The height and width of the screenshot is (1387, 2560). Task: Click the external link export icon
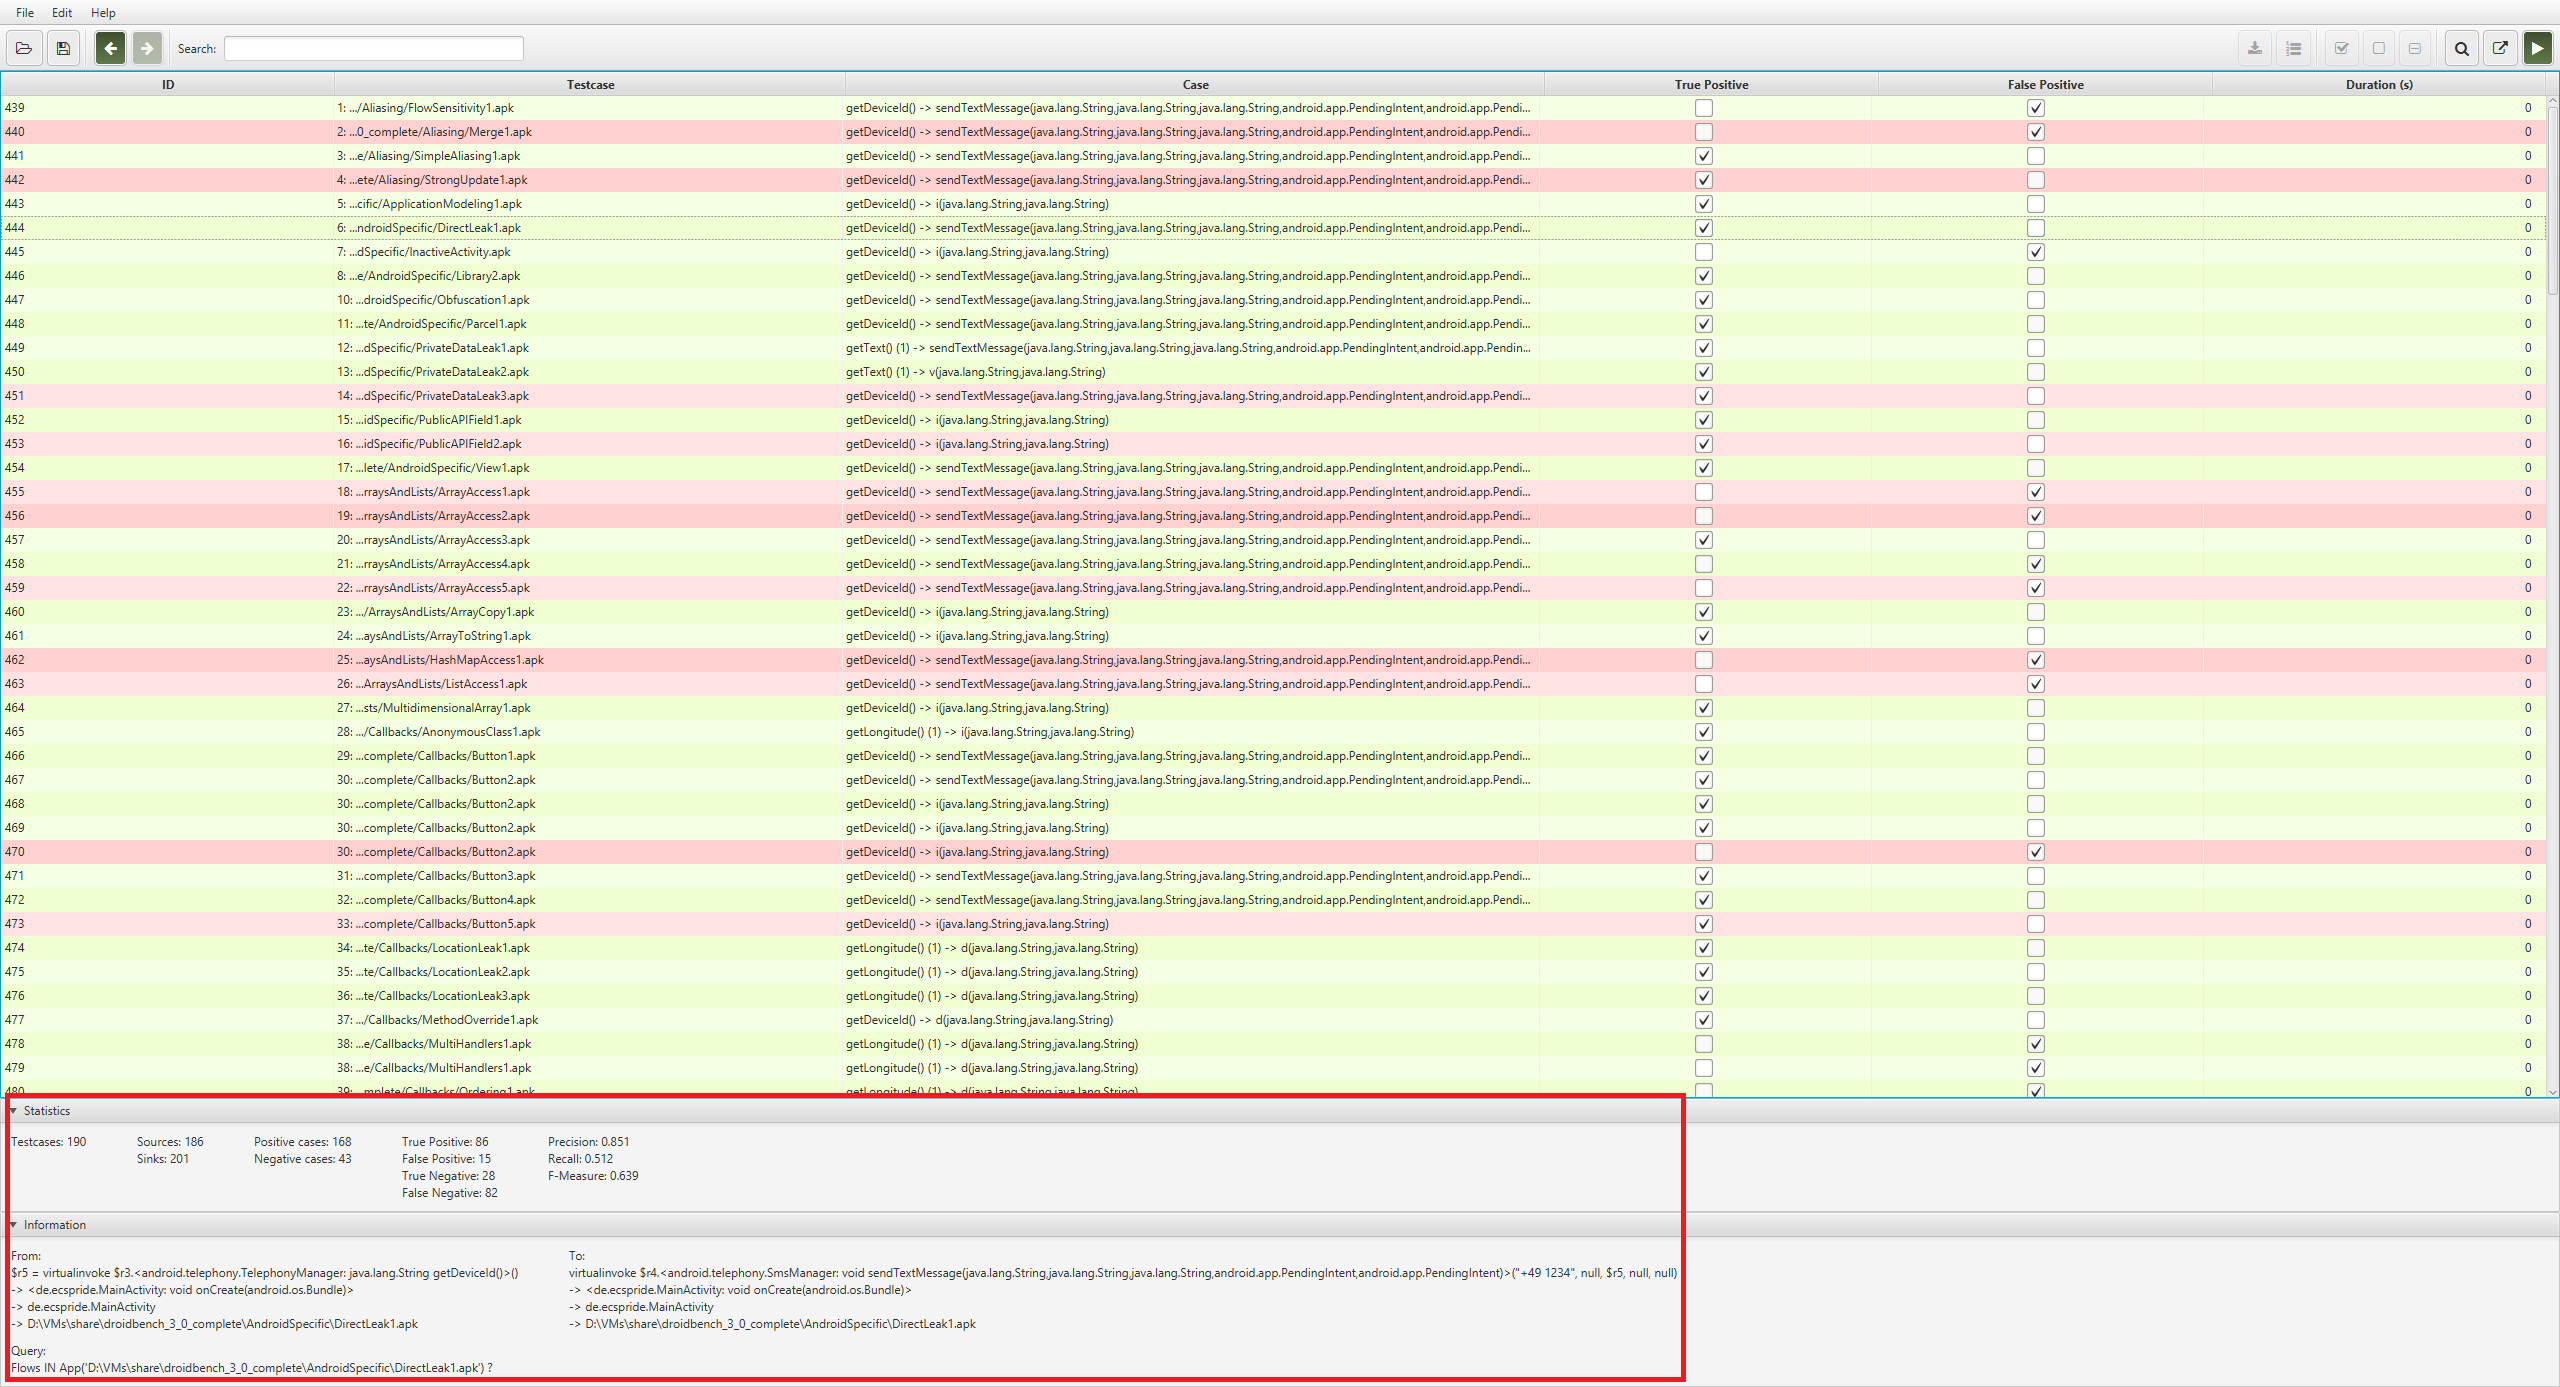coord(2499,48)
